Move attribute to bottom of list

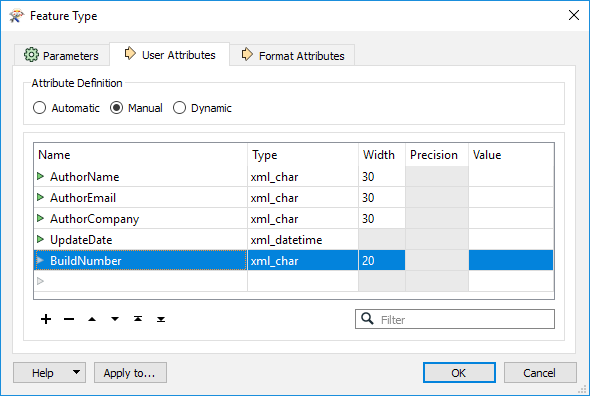click(161, 320)
